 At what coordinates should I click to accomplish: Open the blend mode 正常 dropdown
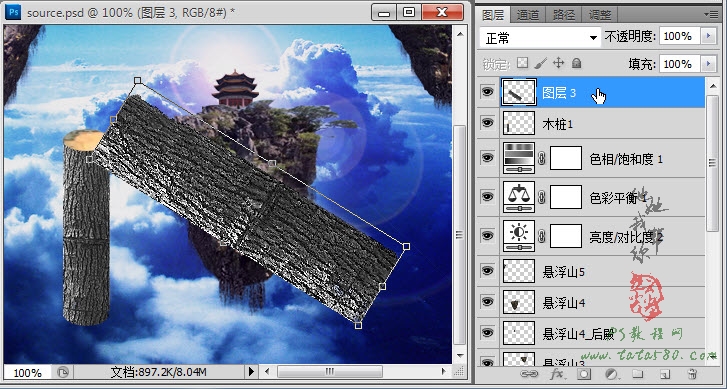(x=541, y=38)
